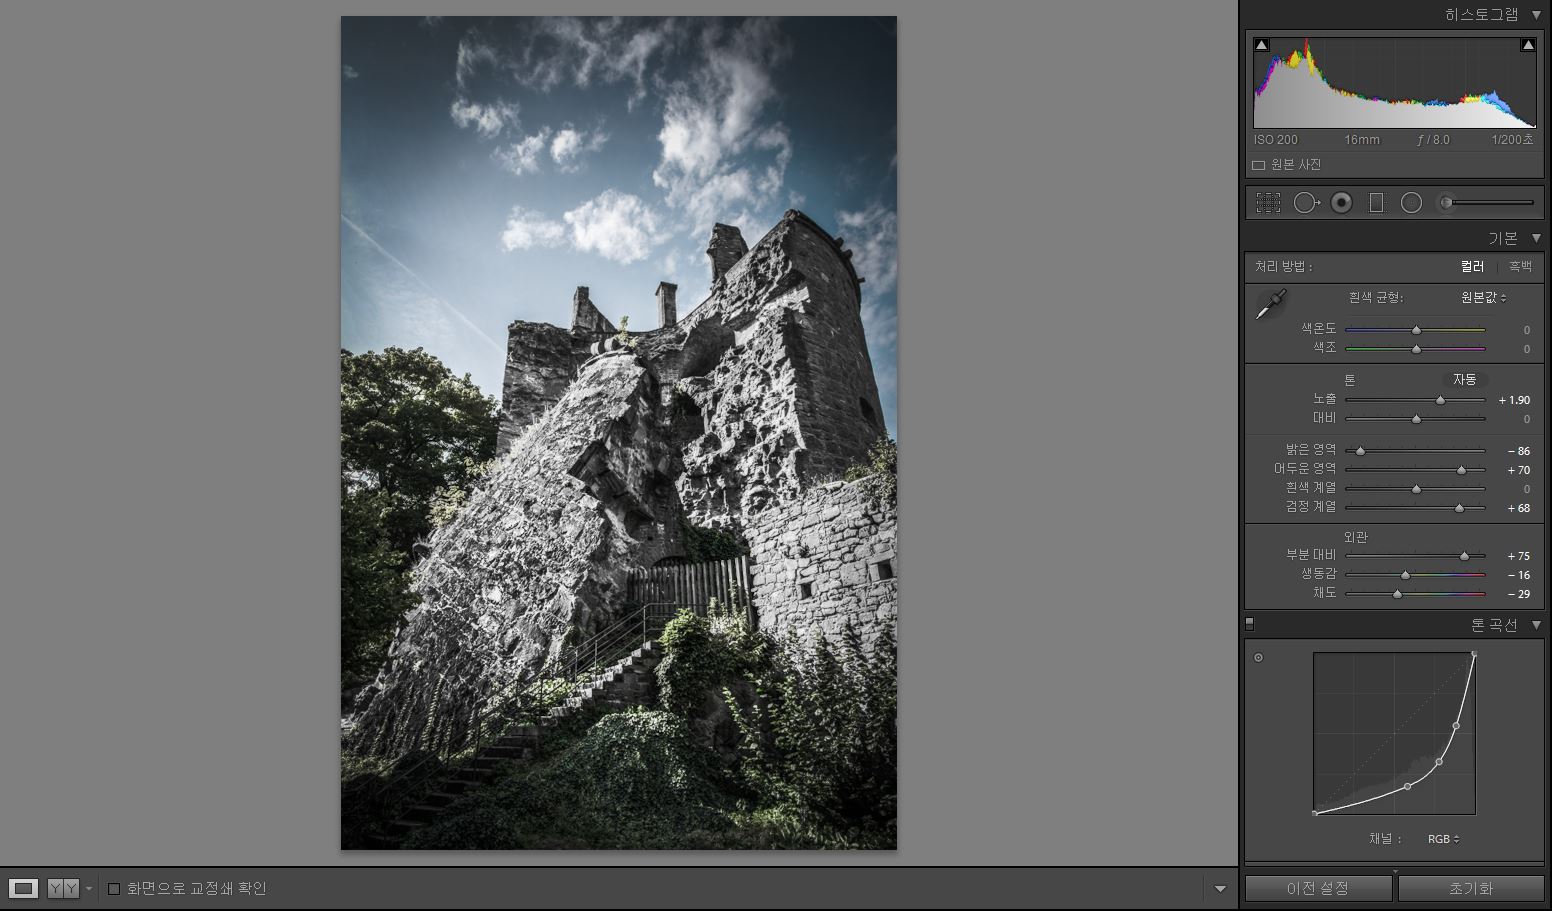Click the 이전 설정 button
This screenshot has height=911, width=1552.
pos(1318,888)
